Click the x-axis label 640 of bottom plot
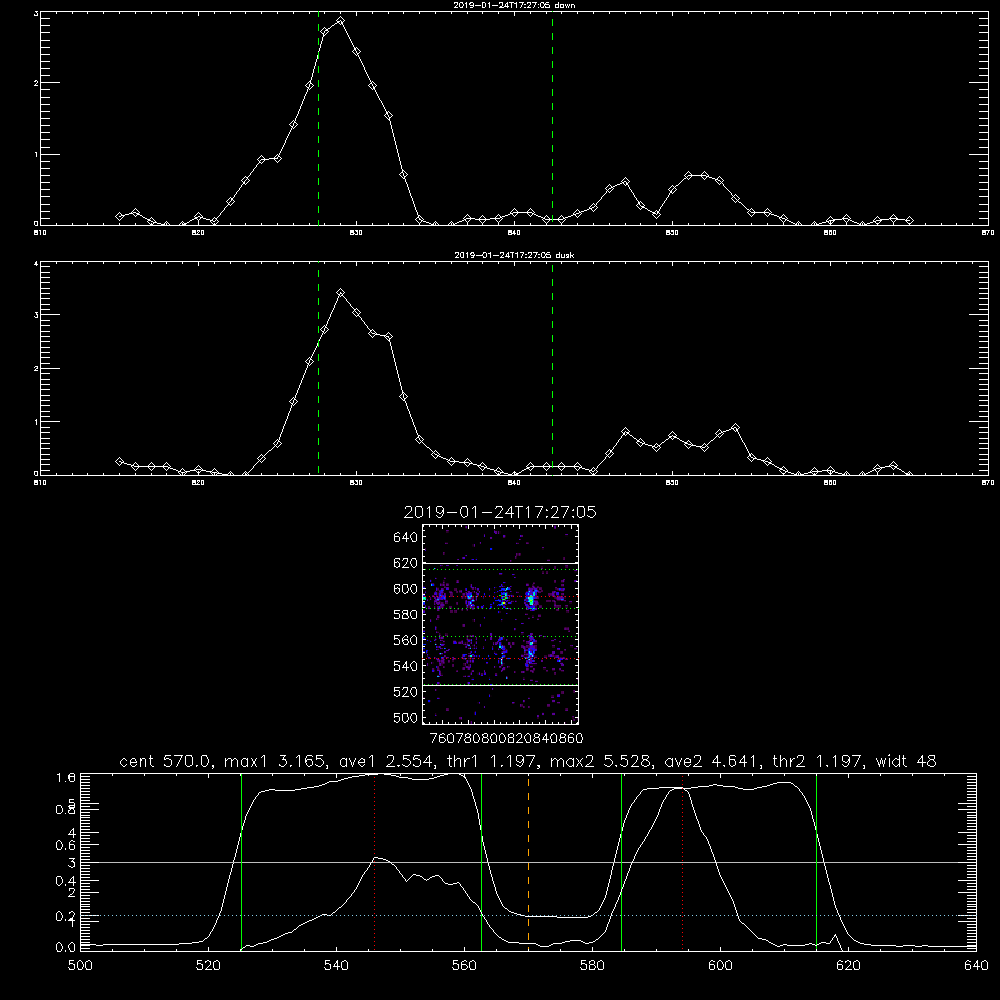The width and height of the screenshot is (1000, 1000). tap(976, 966)
